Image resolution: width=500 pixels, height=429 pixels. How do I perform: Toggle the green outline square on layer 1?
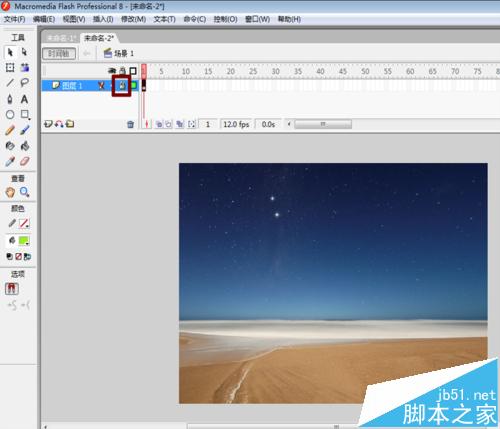pyautogui.click(x=133, y=86)
